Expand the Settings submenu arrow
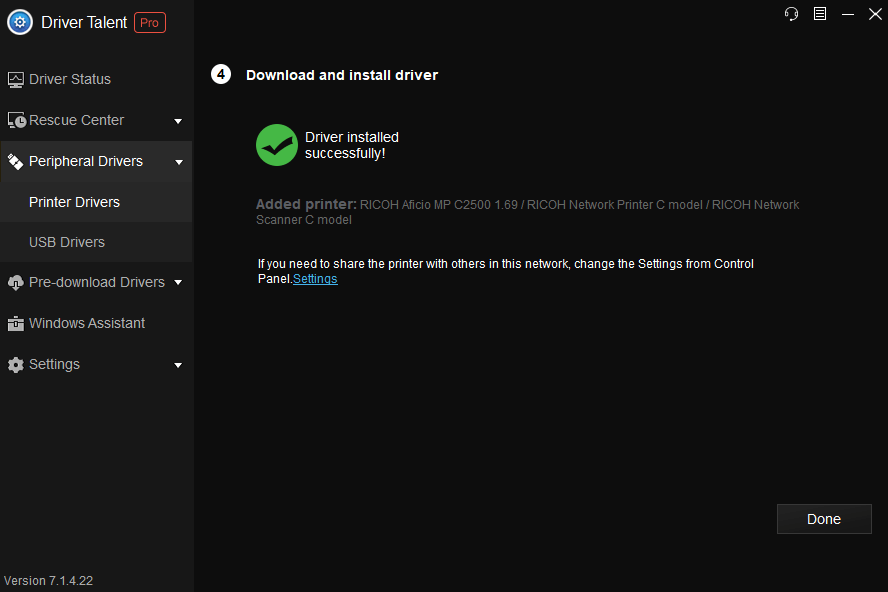 [x=178, y=365]
